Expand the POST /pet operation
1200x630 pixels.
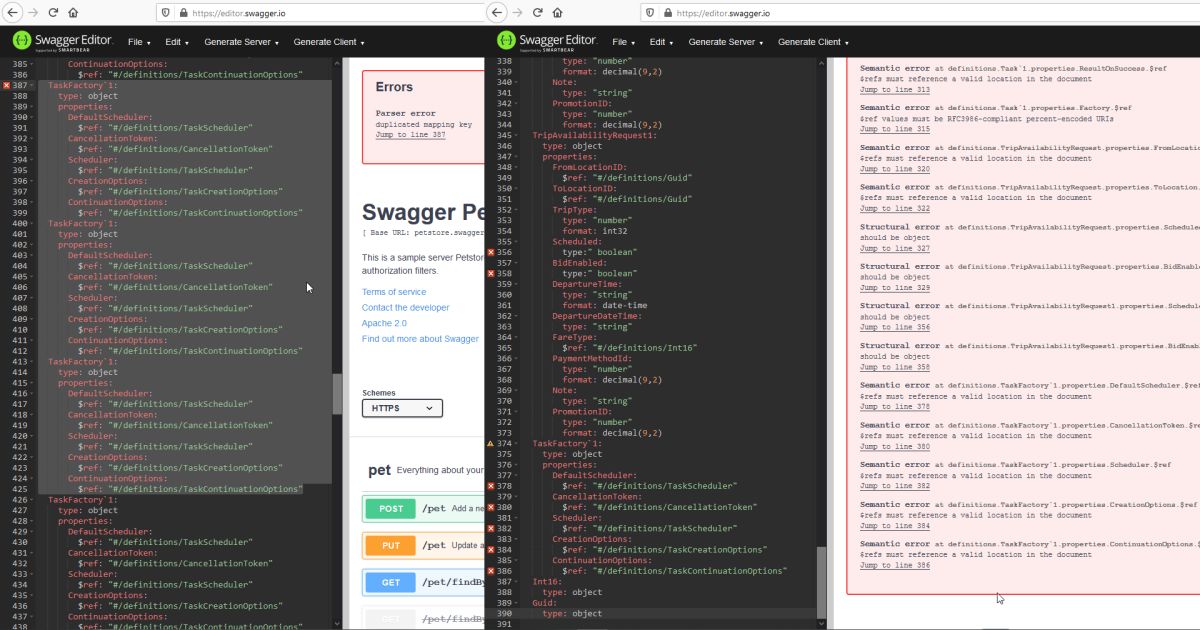coord(423,509)
